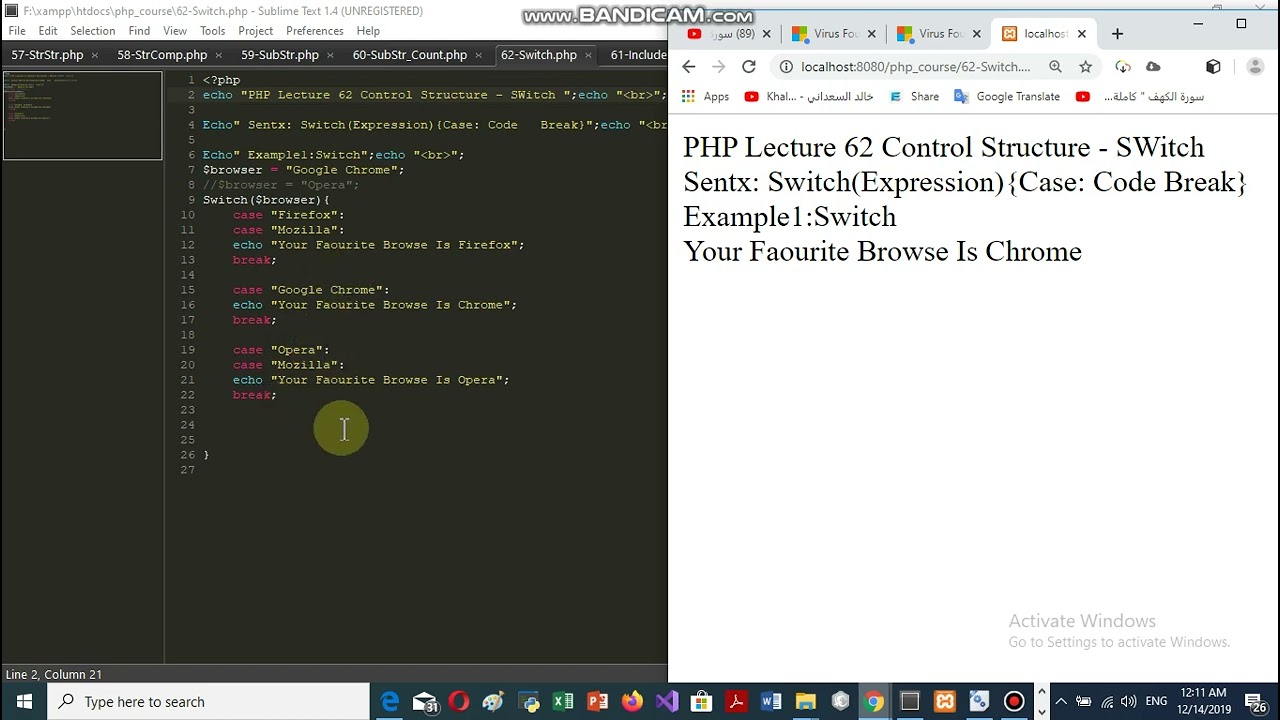Viewport: 1280px width, 720px height.
Task: Open Word from the taskbar
Action: [771, 702]
